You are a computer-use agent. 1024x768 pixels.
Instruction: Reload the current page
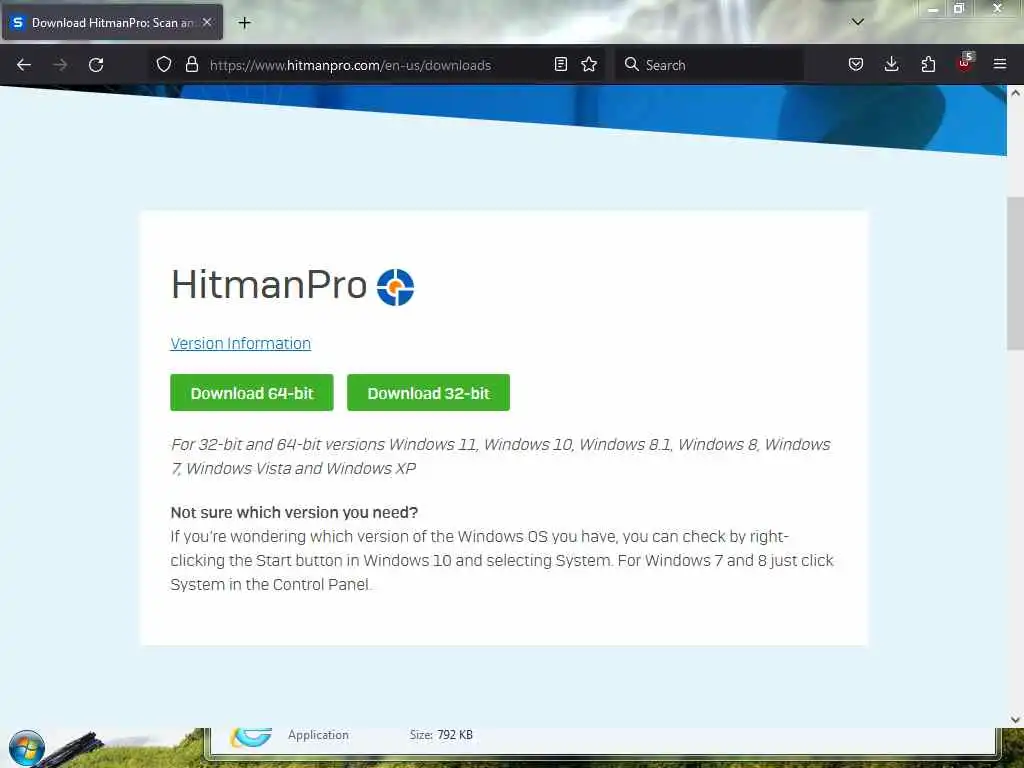pos(96,65)
